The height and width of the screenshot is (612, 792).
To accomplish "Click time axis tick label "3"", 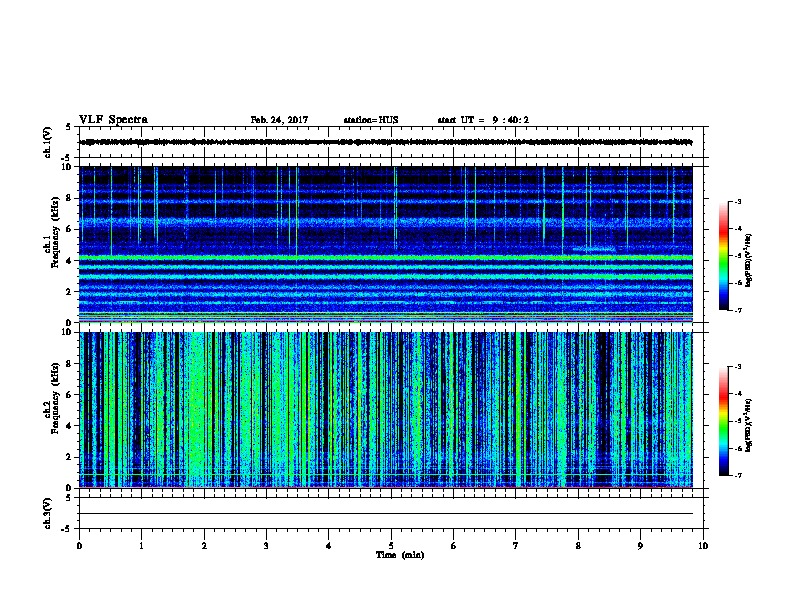I will [266, 546].
